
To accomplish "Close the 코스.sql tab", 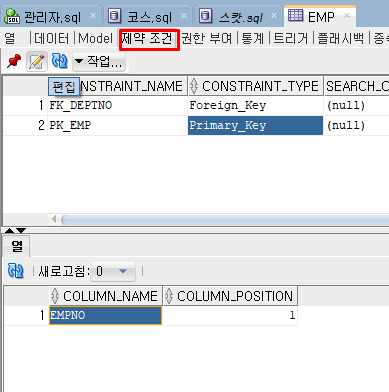I will tap(184, 16).
